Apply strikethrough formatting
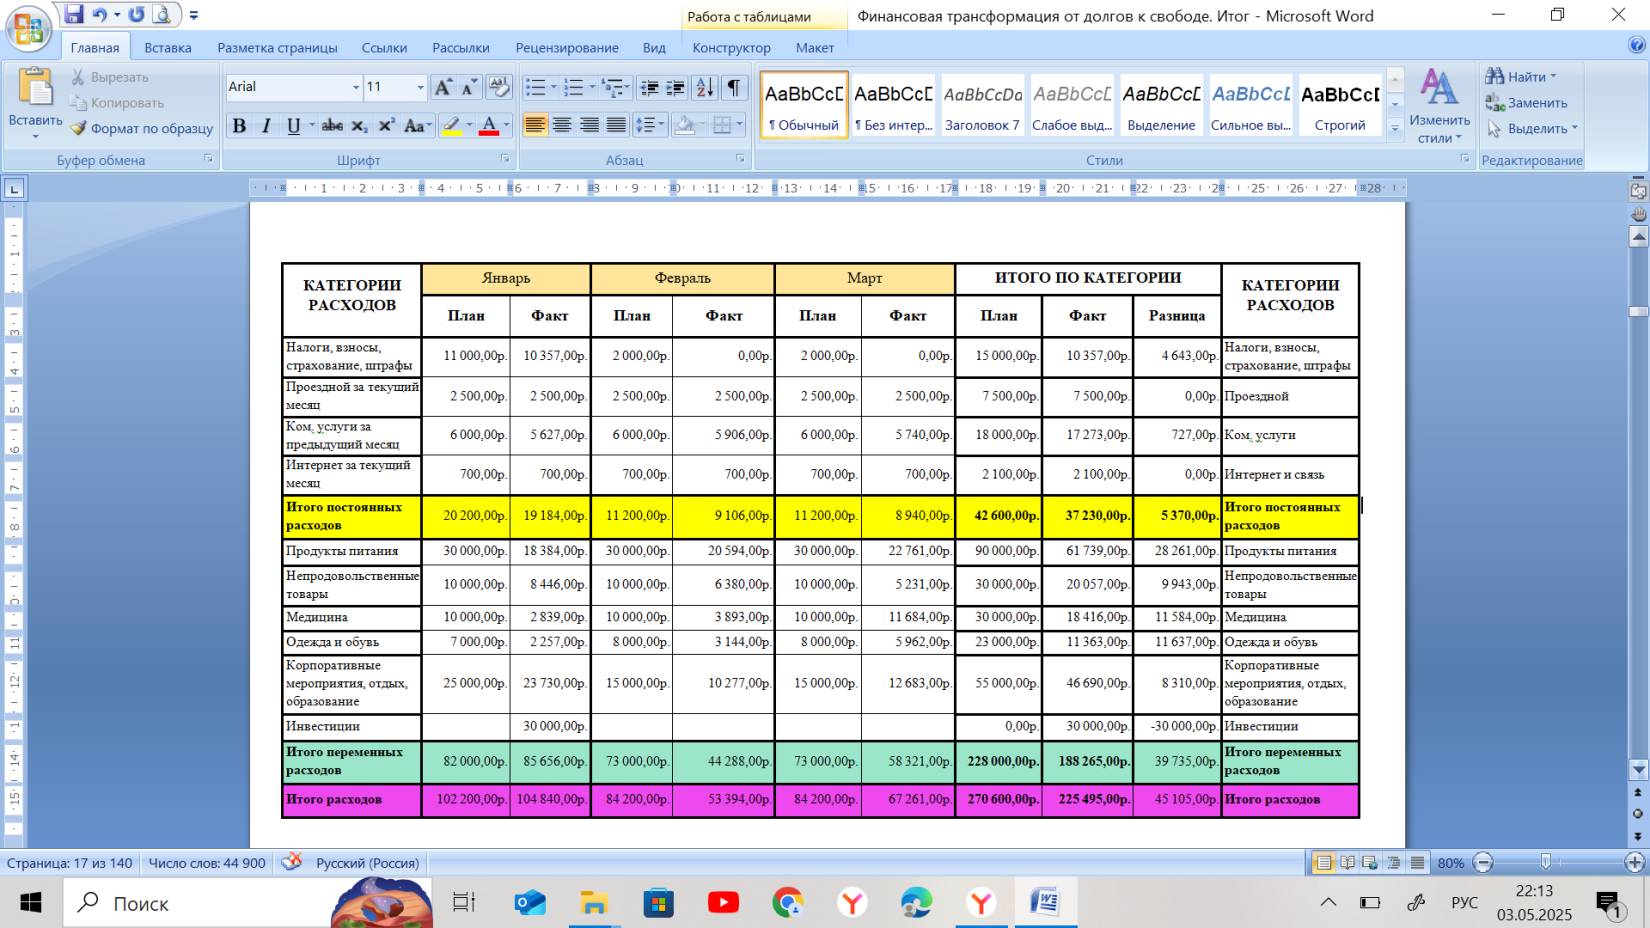This screenshot has width=1650, height=928. click(x=332, y=126)
